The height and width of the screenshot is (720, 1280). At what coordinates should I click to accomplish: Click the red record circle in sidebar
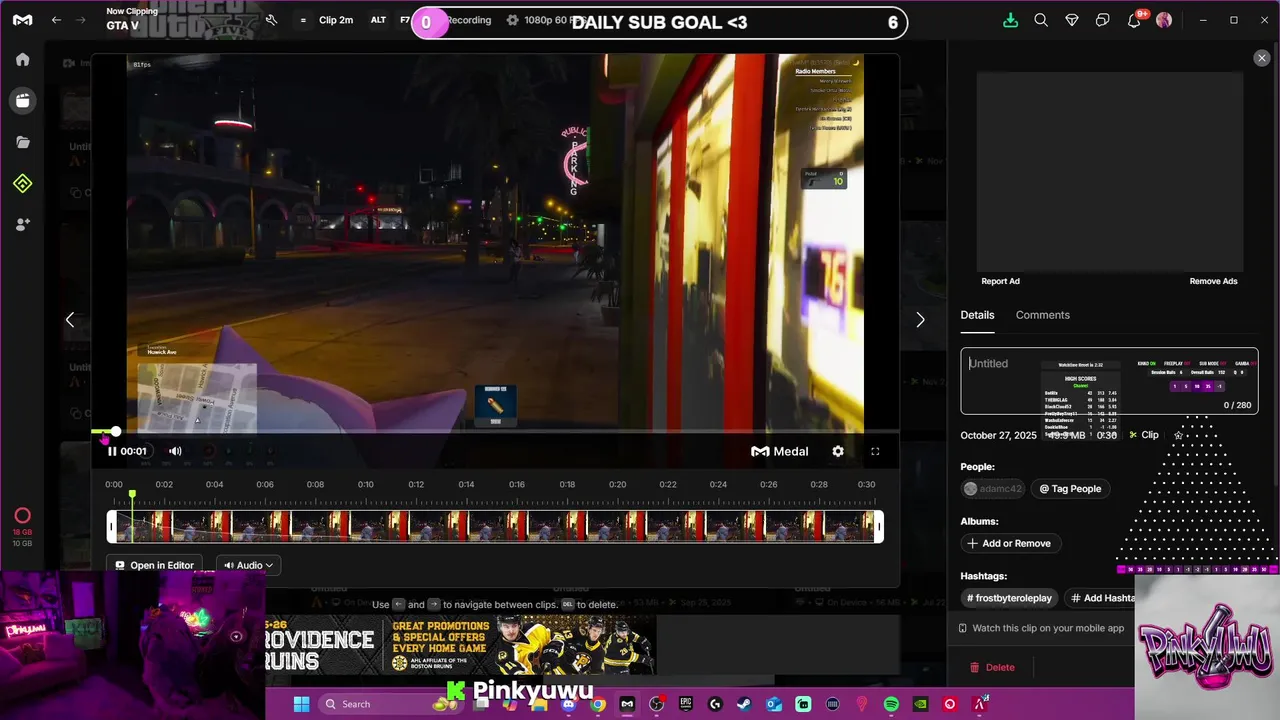click(x=22, y=516)
